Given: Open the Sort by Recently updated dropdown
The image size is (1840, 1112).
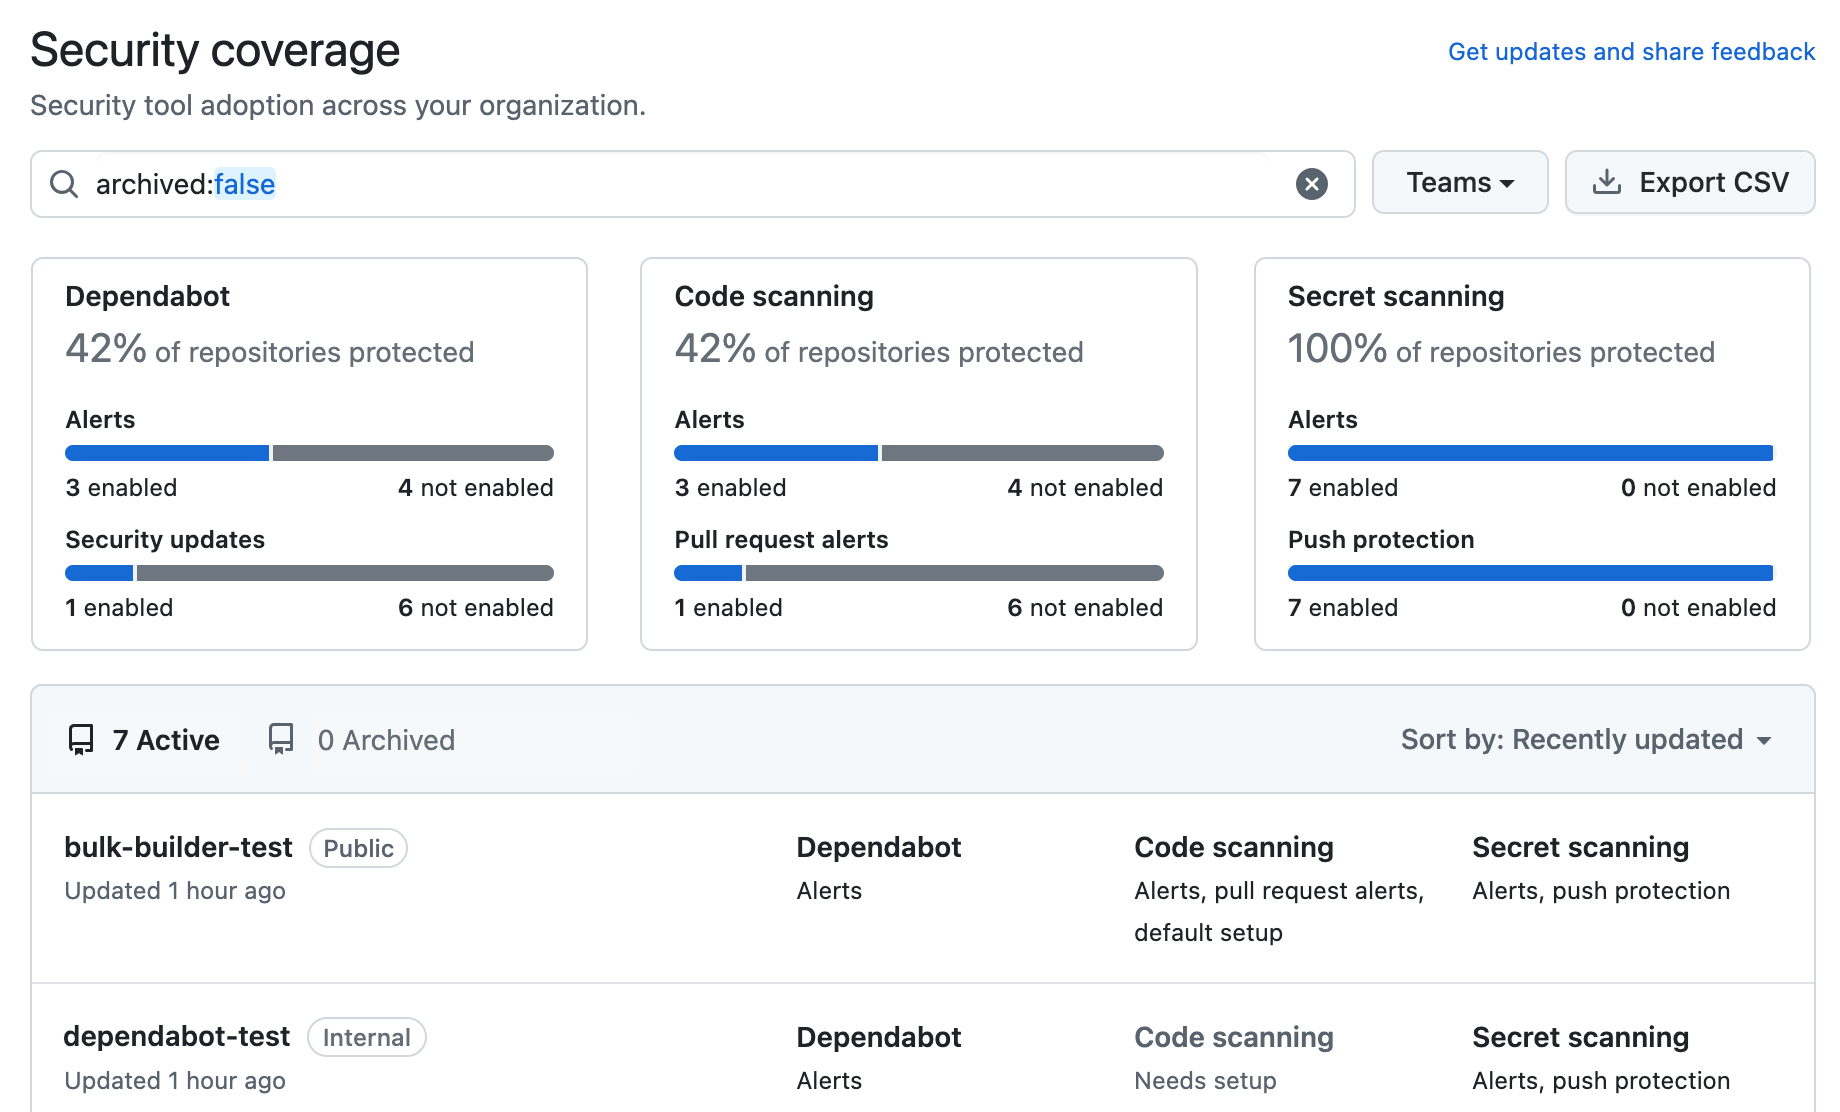Looking at the screenshot, I should click(x=1586, y=740).
